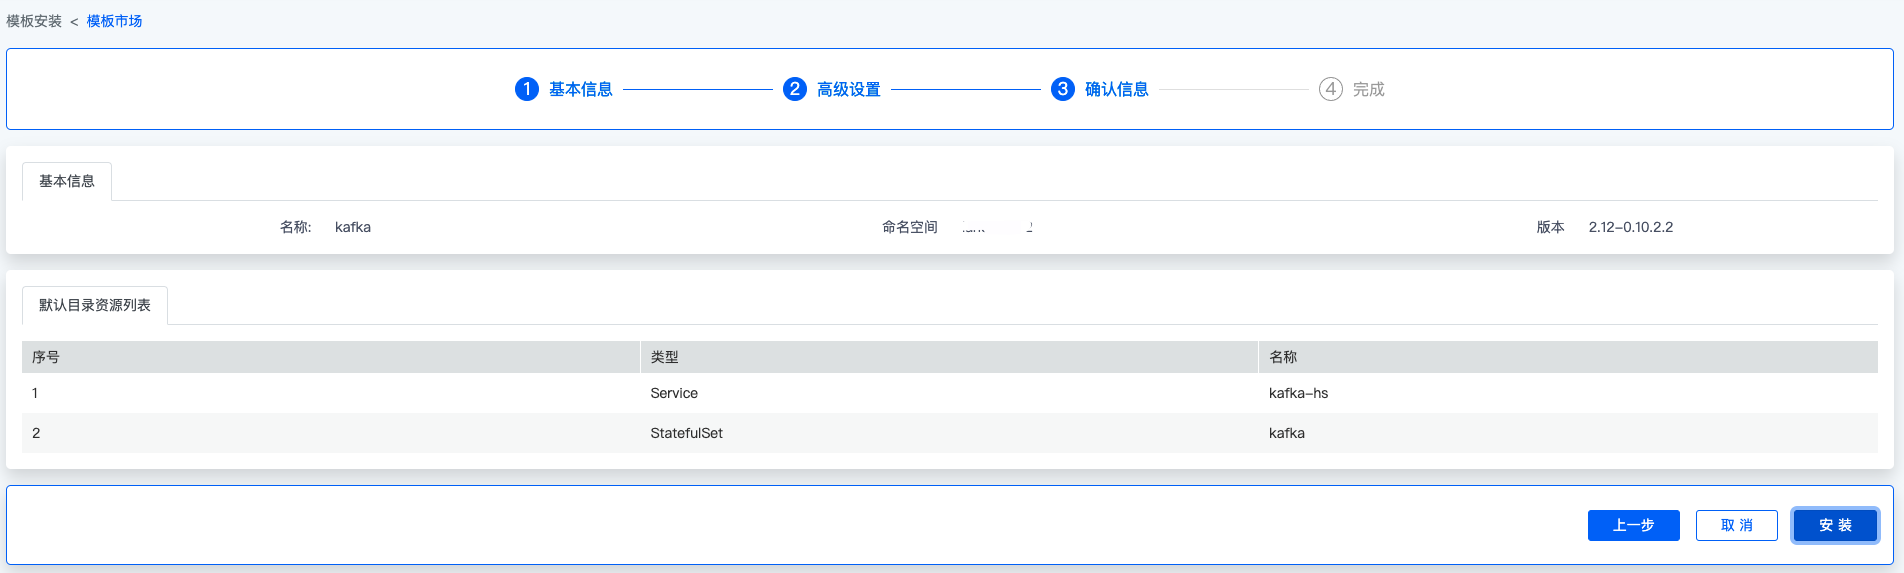
Task: Switch to the 基本信息 tab
Action: [67, 181]
